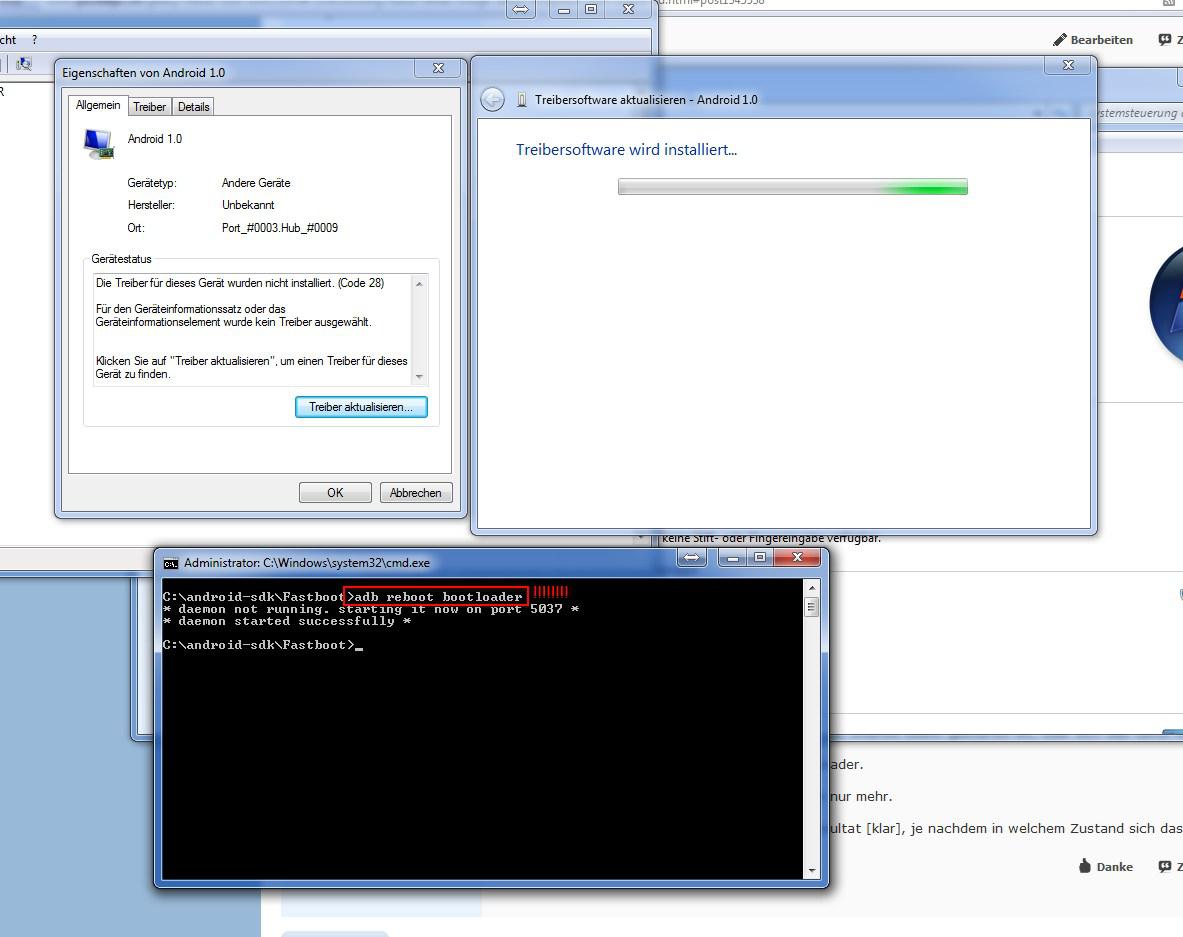Viewport: 1183px width, 937px height.
Task: Minimize the cmd.exe window
Action: click(x=732, y=558)
